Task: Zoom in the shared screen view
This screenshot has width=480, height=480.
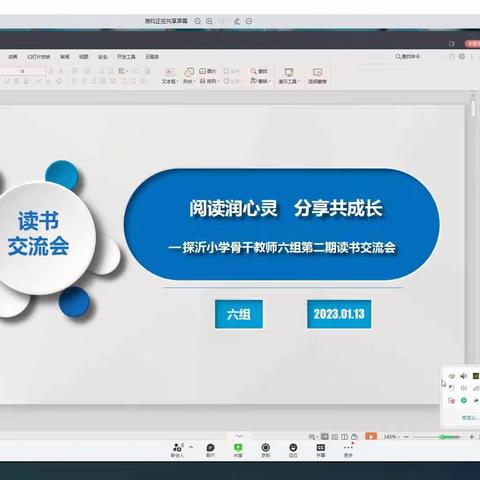Action: pyautogui.click(x=209, y=21)
